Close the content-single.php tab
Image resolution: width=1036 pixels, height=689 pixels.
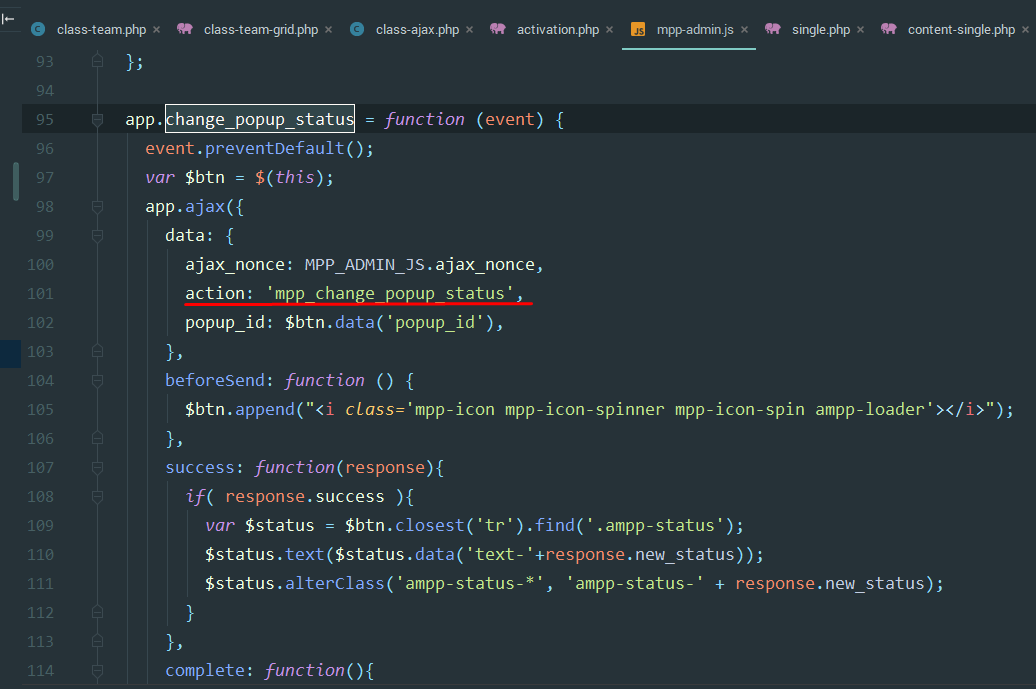[1025, 30]
